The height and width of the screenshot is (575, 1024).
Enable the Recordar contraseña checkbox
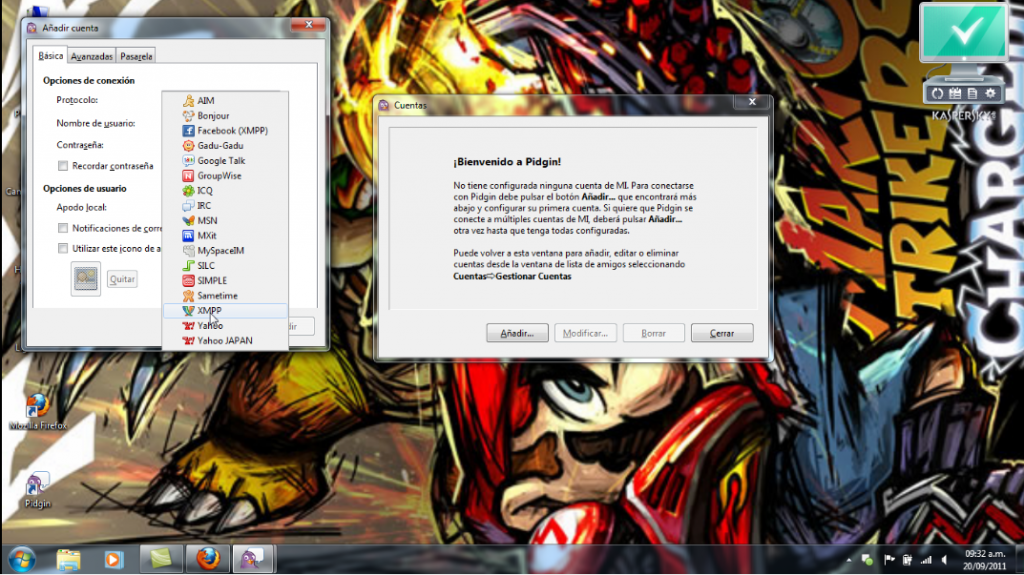[x=63, y=166]
